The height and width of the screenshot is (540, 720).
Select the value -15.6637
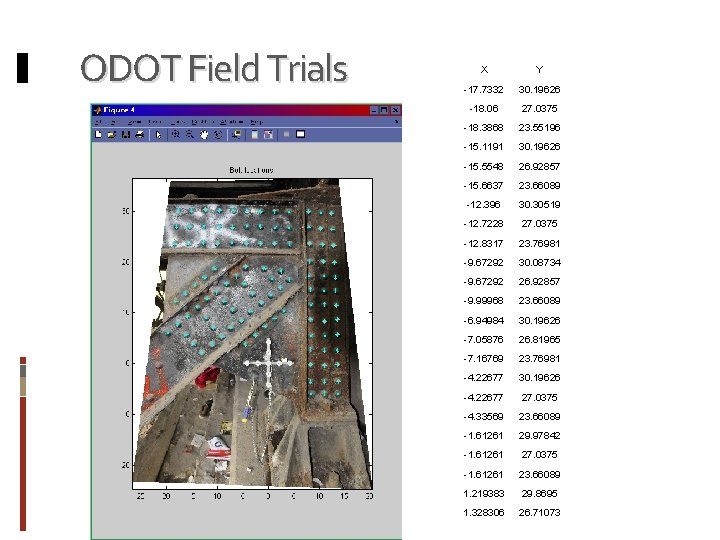click(x=483, y=186)
